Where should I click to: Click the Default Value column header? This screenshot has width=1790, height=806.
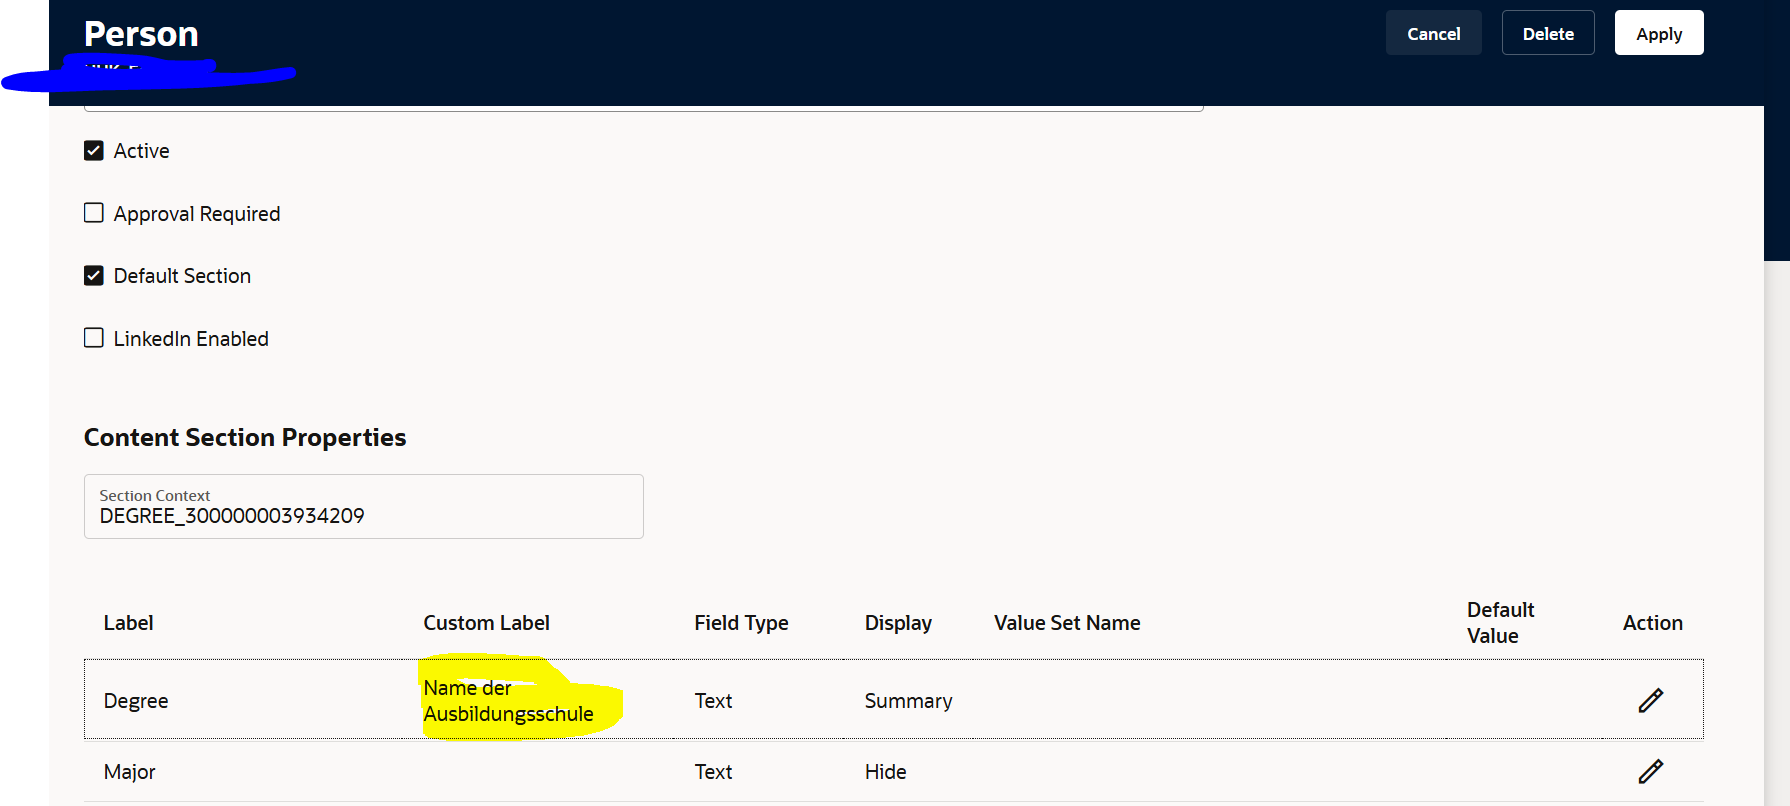coord(1500,623)
